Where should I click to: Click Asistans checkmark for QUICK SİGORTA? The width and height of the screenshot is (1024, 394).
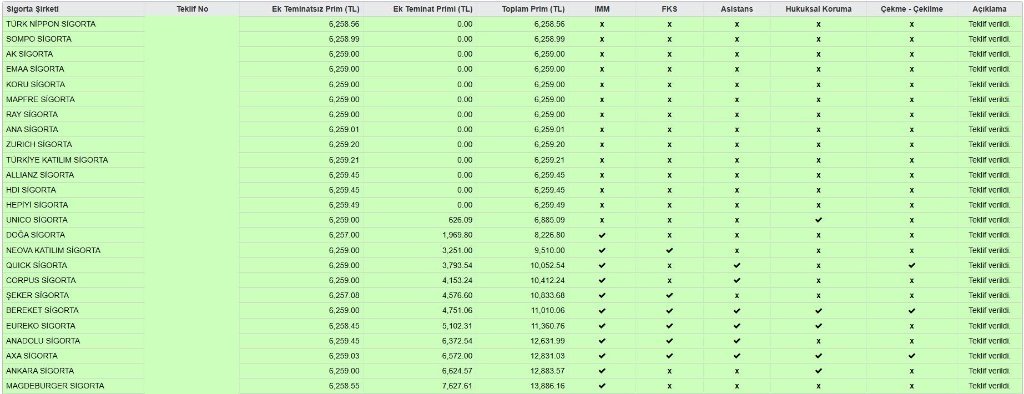click(x=737, y=265)
